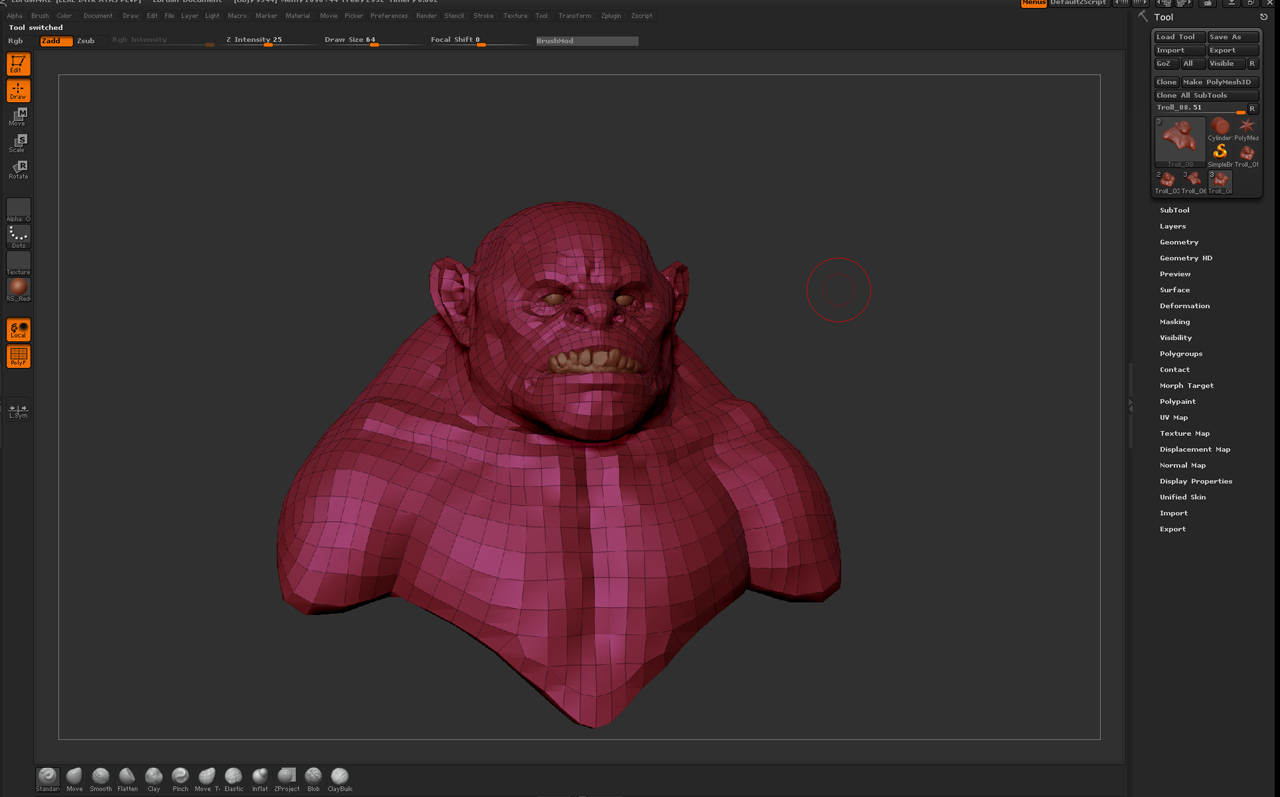
Task: Open the RS_Red material selector
Action: click(x=18, y=290)
